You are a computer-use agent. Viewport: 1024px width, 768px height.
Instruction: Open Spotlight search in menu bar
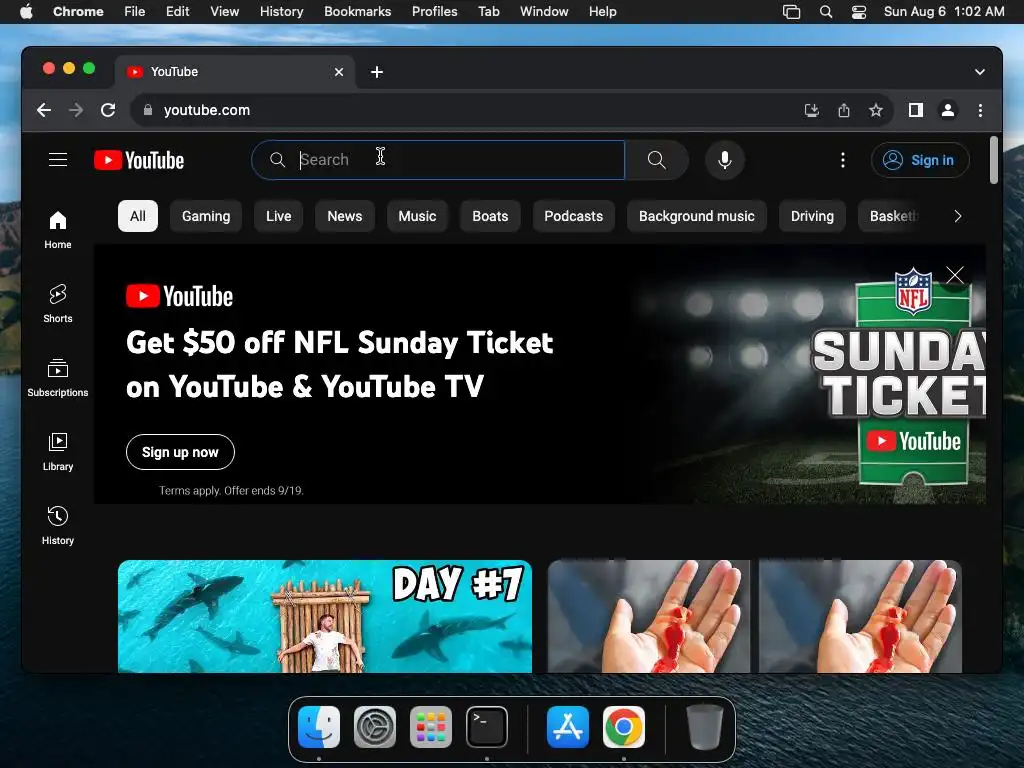pyautogui.click(x=825, y=12)
